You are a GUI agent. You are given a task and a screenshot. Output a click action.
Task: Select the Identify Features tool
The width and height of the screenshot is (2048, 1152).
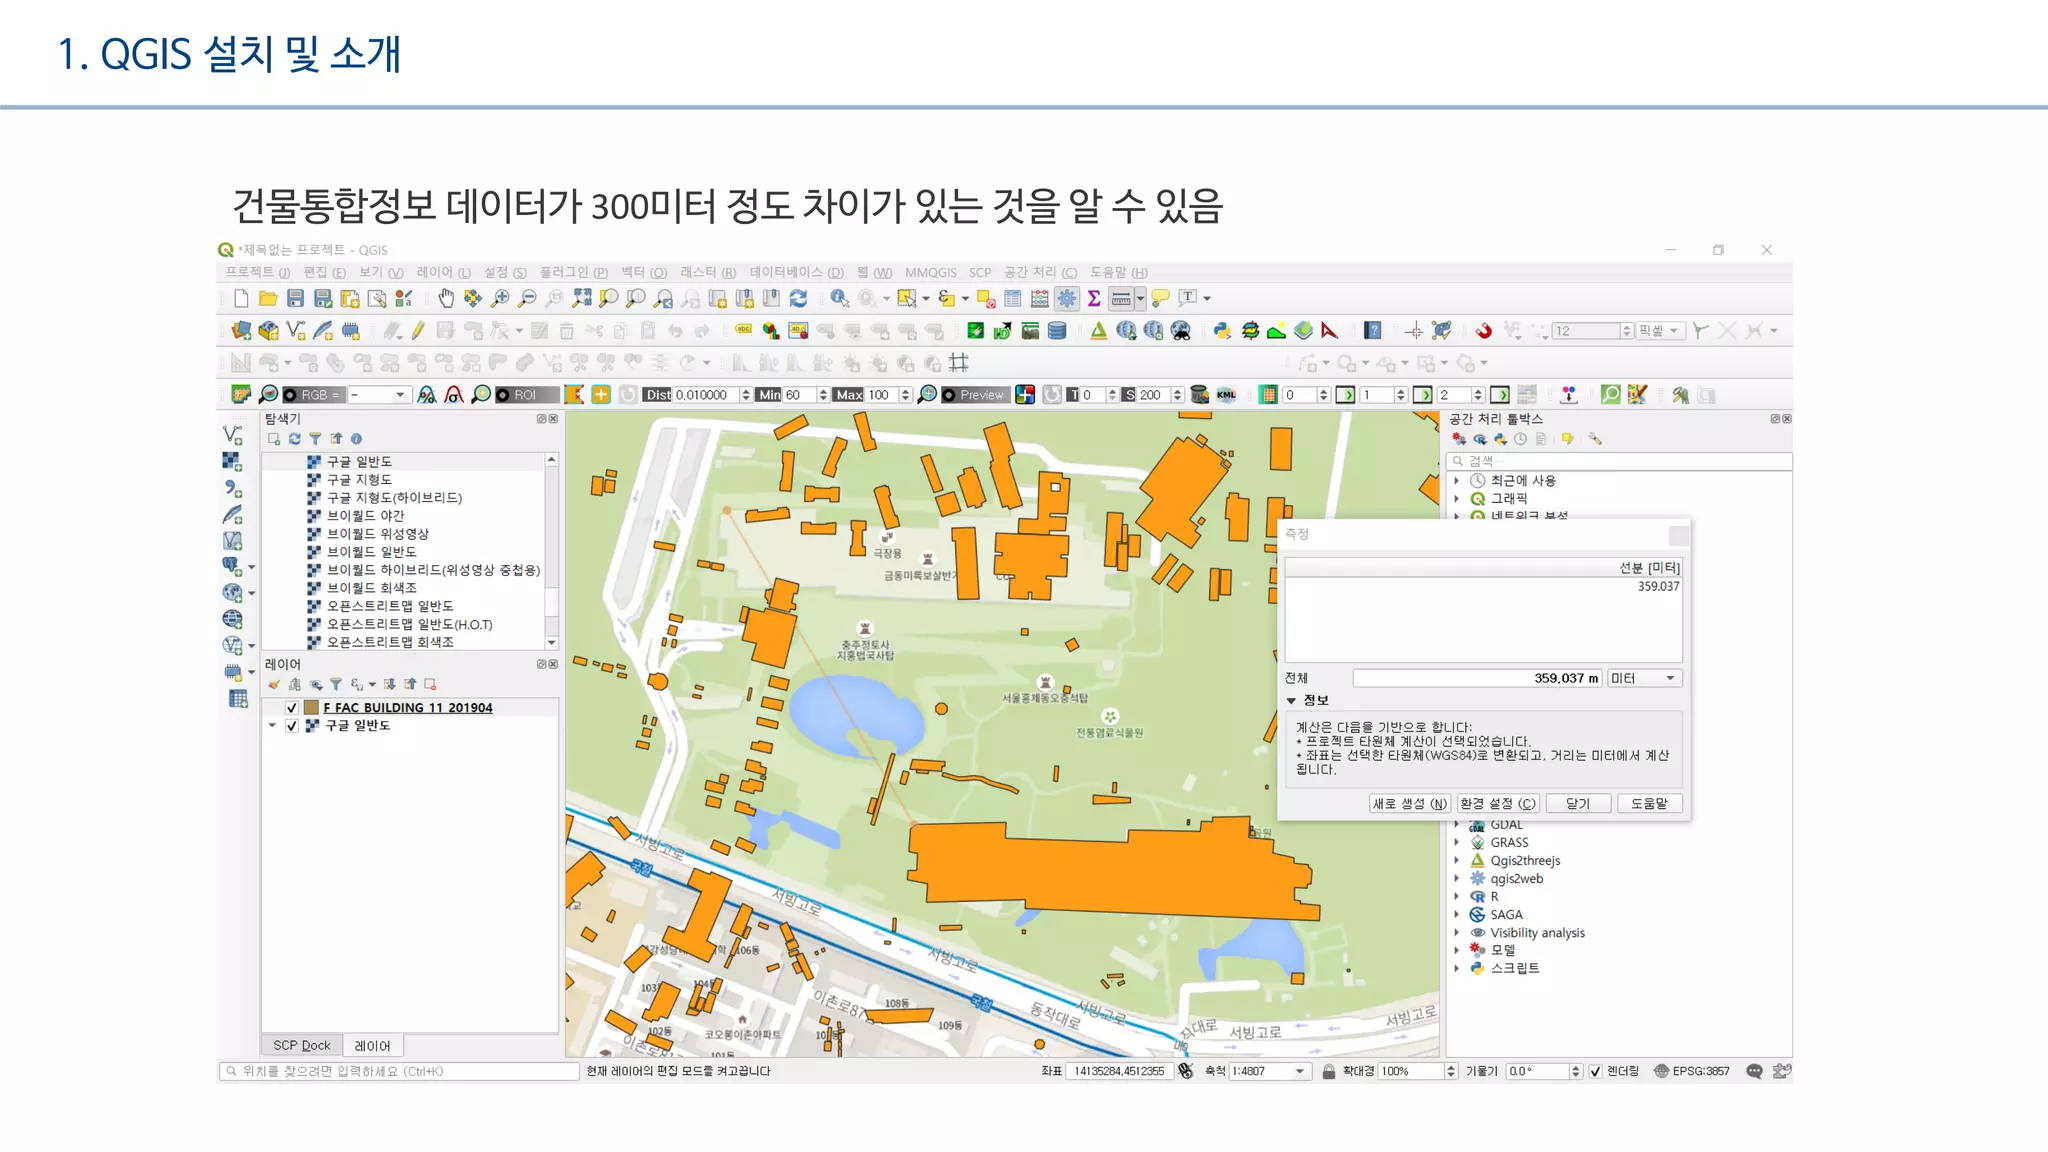839,298
